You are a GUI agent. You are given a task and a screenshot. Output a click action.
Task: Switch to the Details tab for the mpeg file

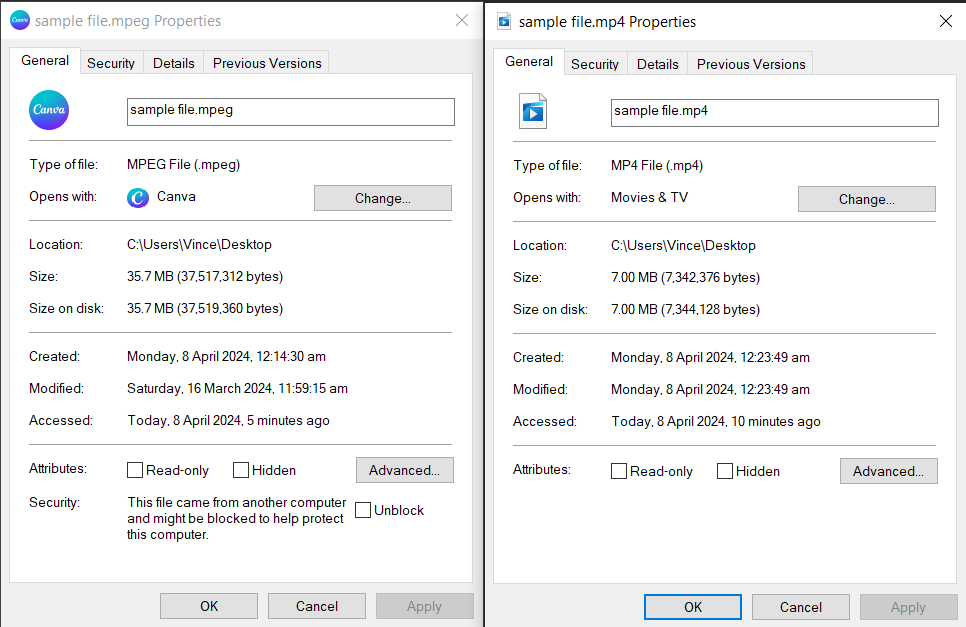(173, 62)
